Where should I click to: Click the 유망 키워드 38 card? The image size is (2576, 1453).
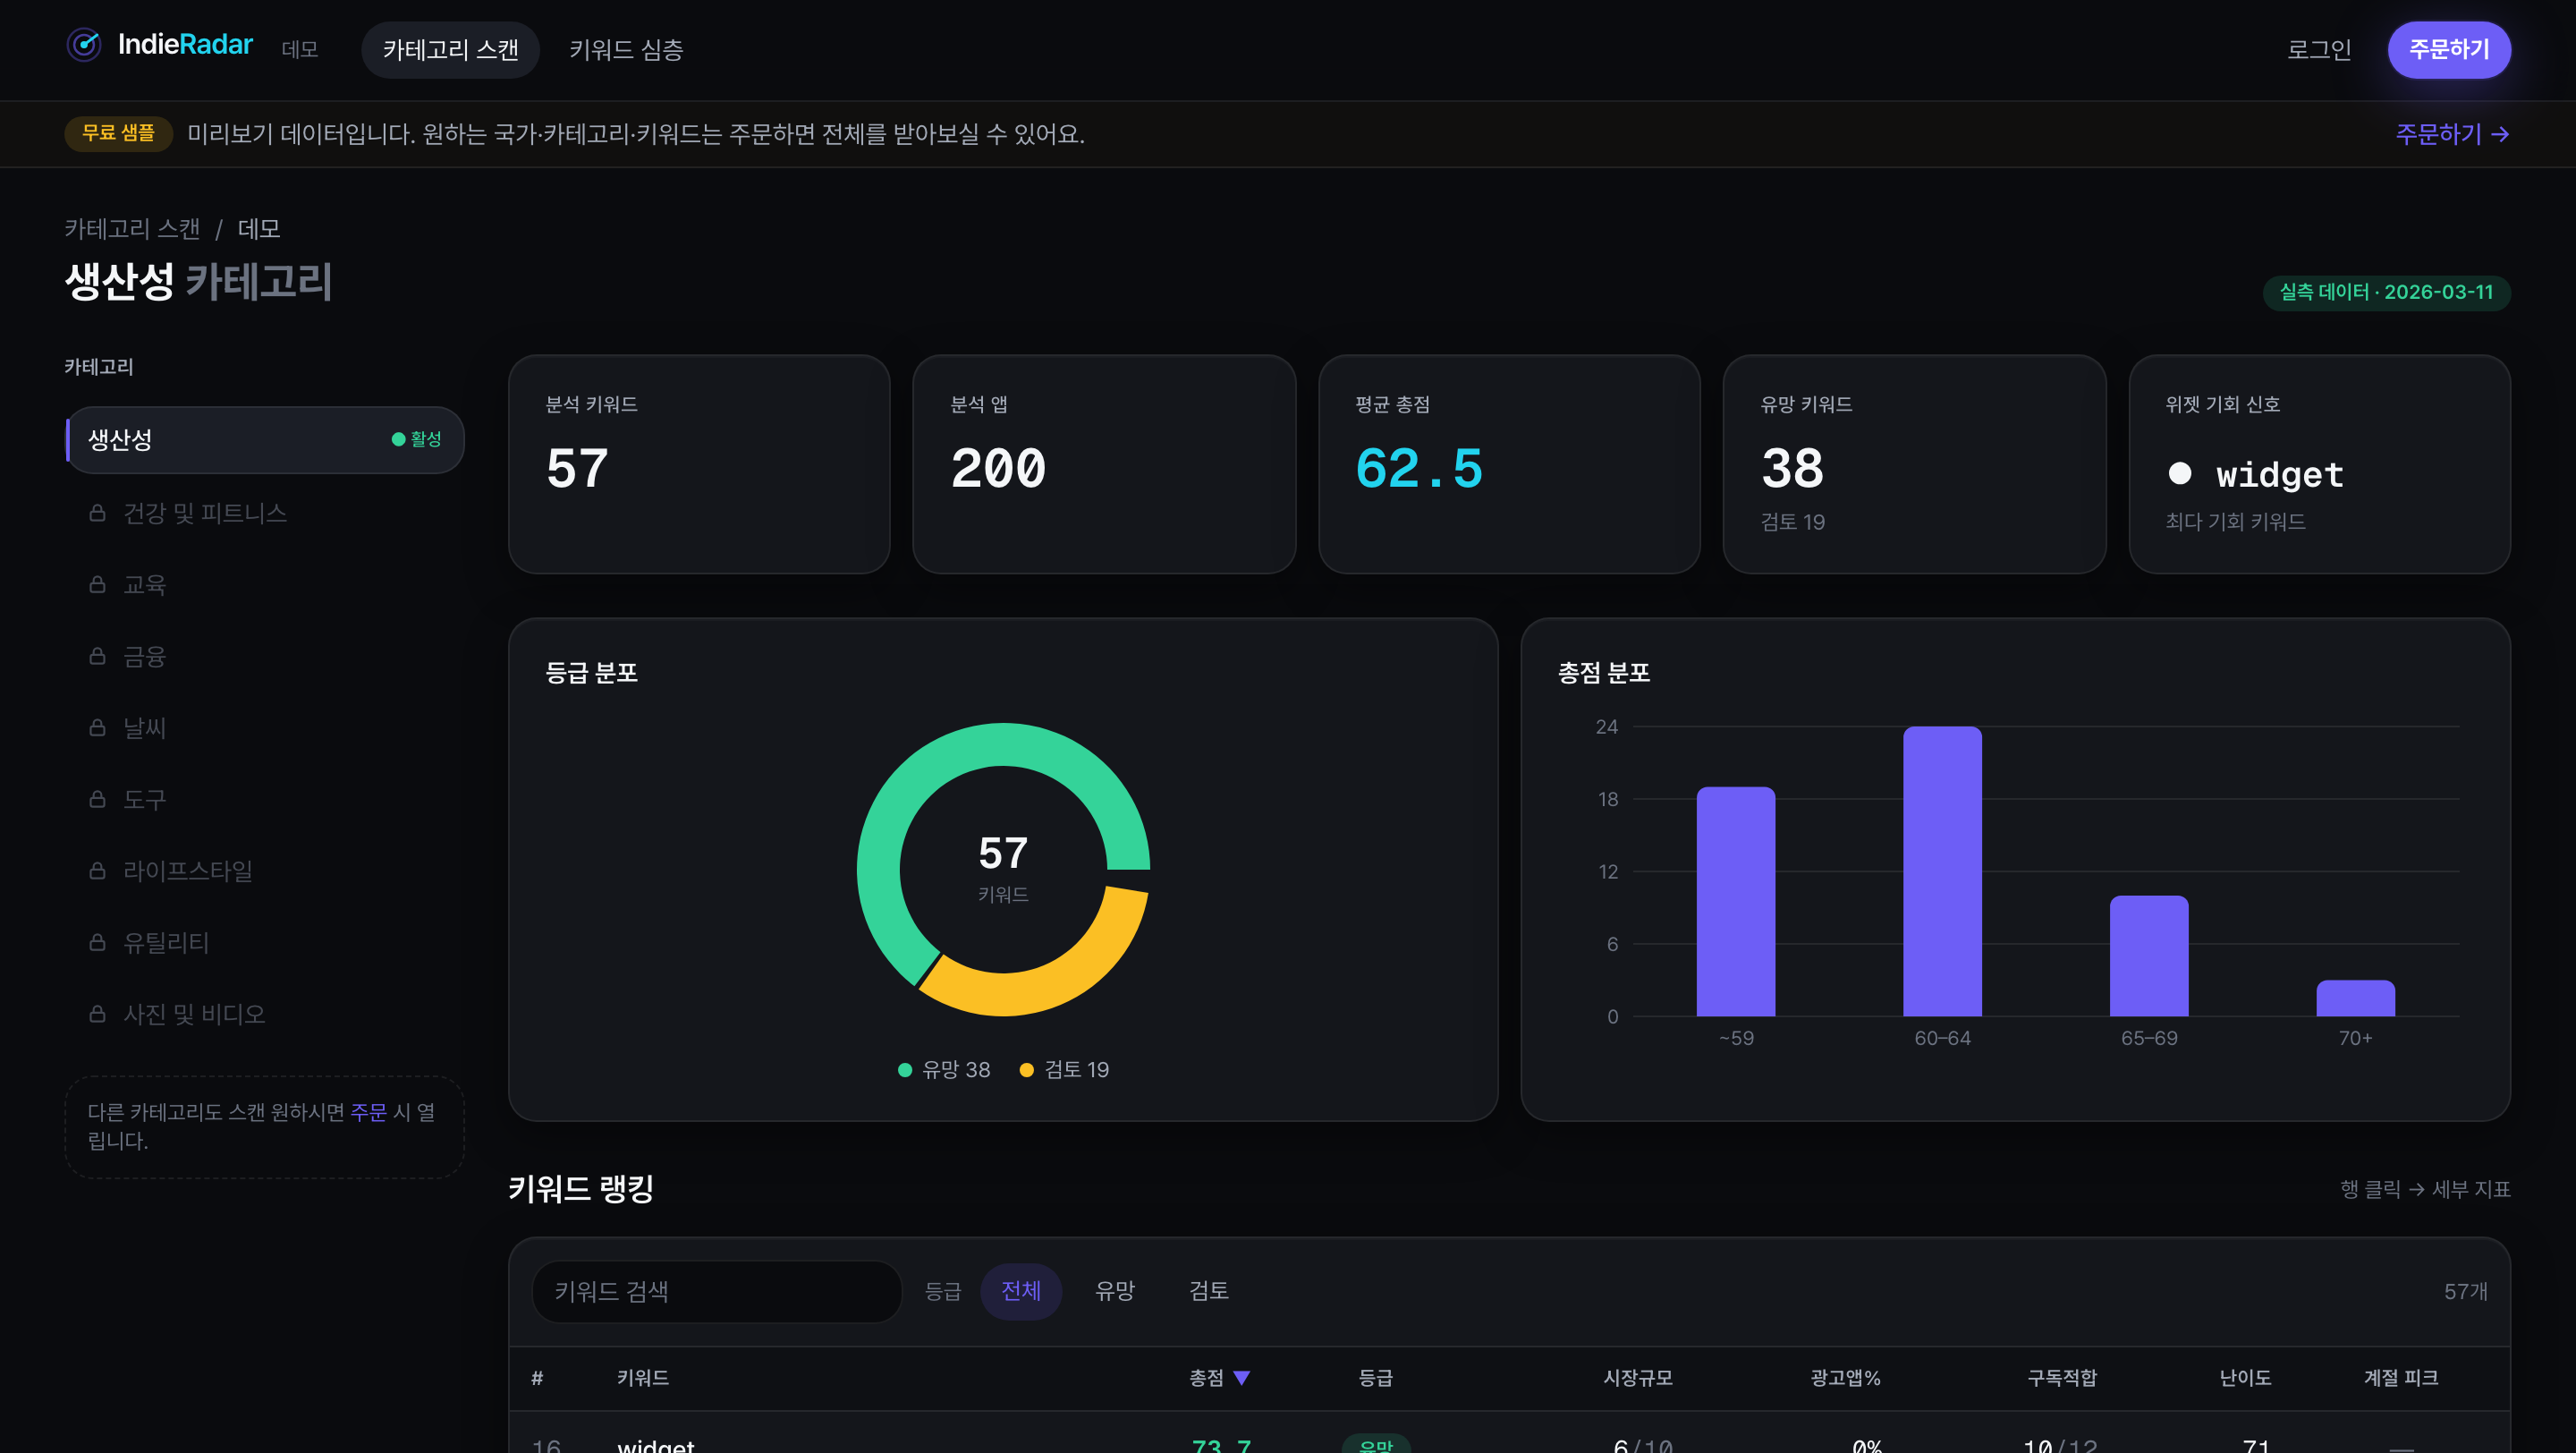pos(1914,464)
